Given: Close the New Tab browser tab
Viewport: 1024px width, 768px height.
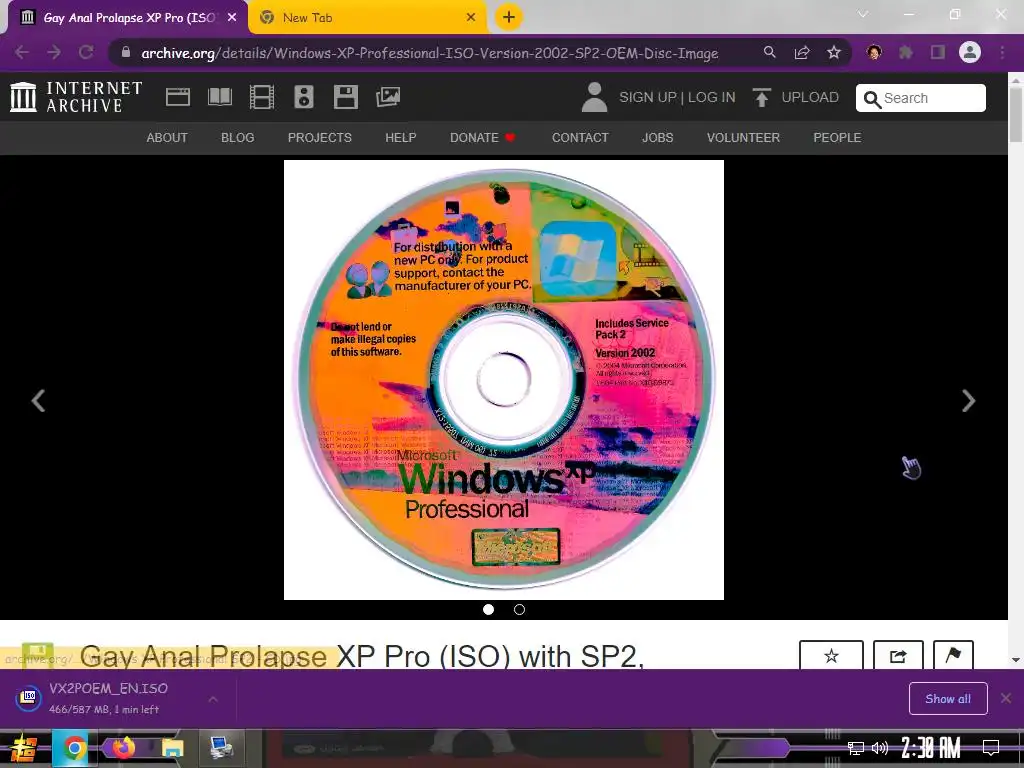Looking at the screenshot, I should [x=471, y=18].
